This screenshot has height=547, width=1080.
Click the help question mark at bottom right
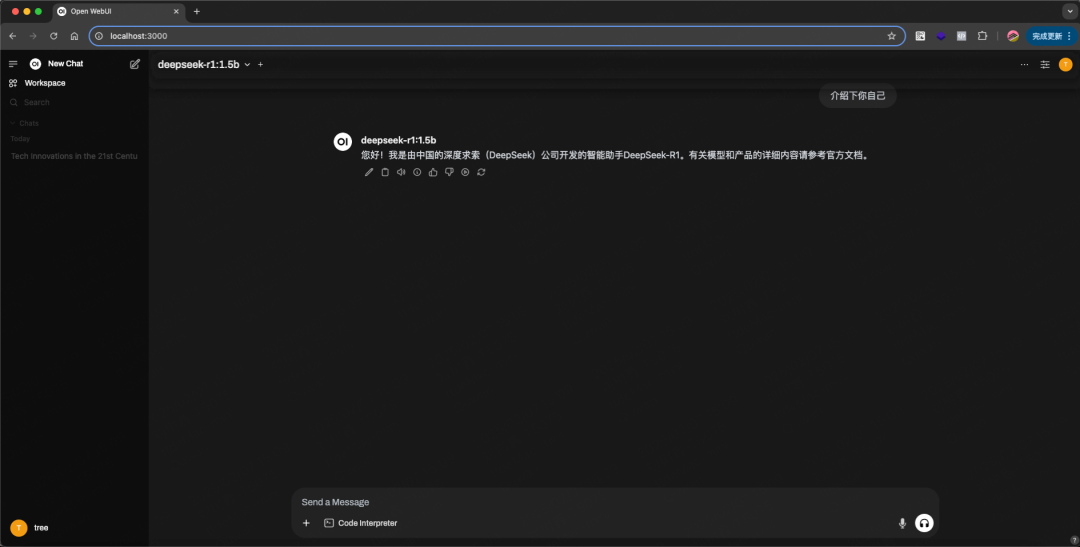point(1074,540)
